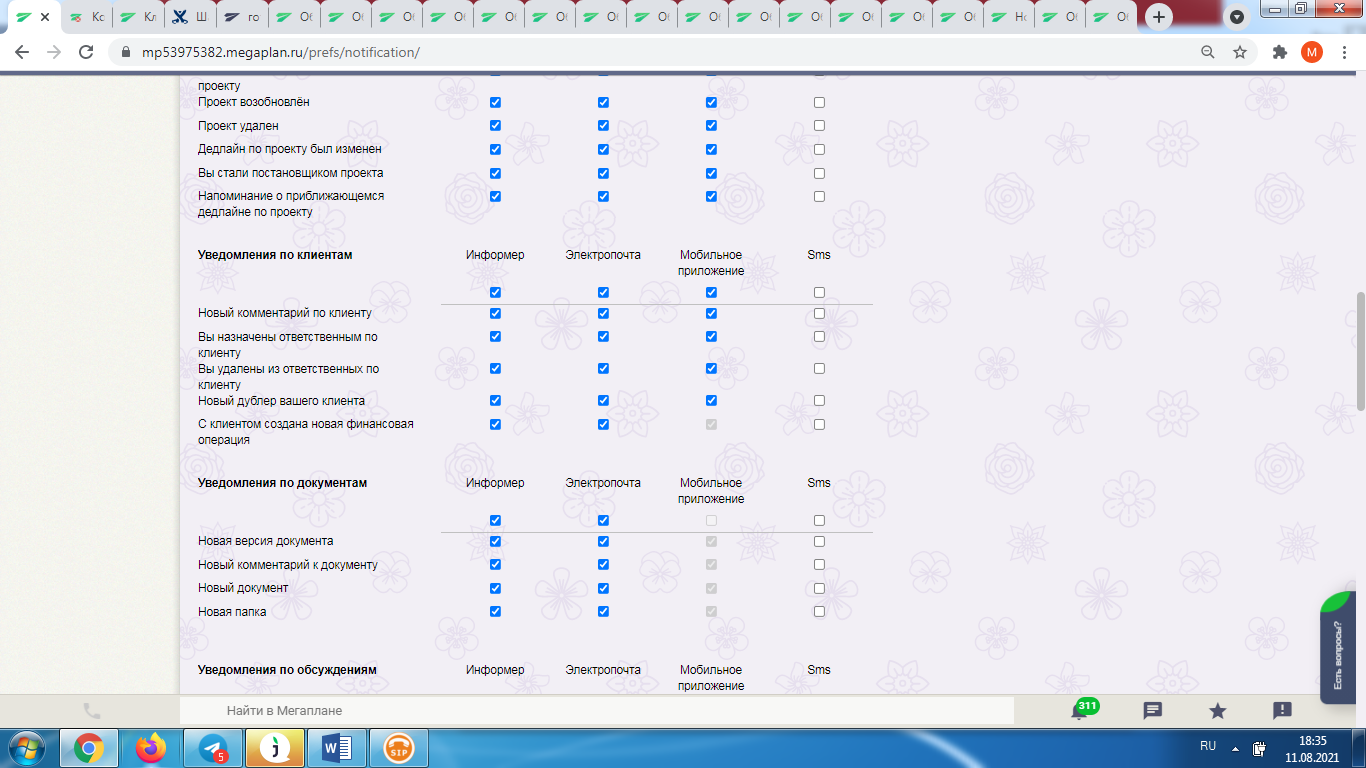This screenshot has height=768, width=1366.
Task: Open the green-yellow j app in taskbar
Action: point(275,748)
